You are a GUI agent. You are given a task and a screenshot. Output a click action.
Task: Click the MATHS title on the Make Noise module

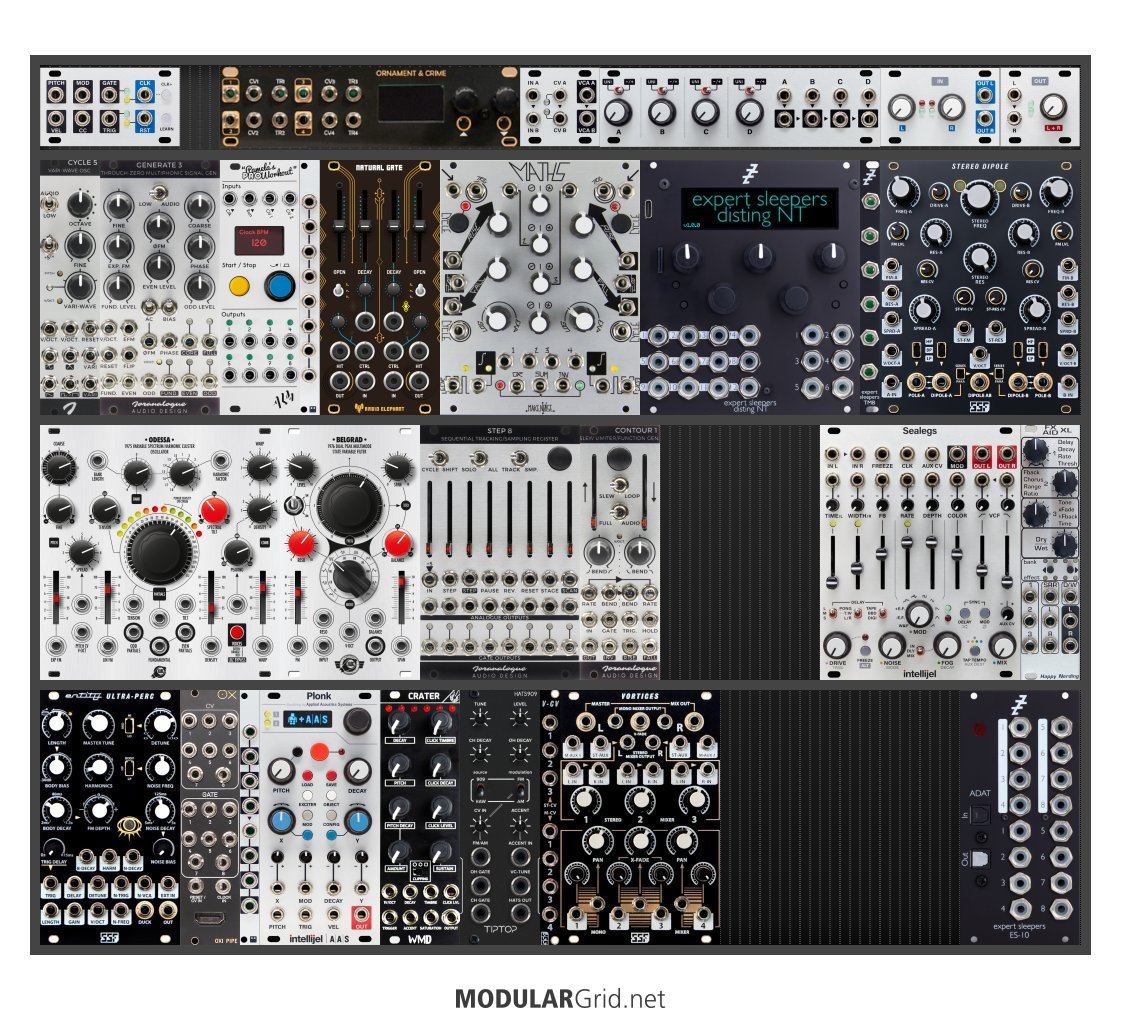pos(539,172)
